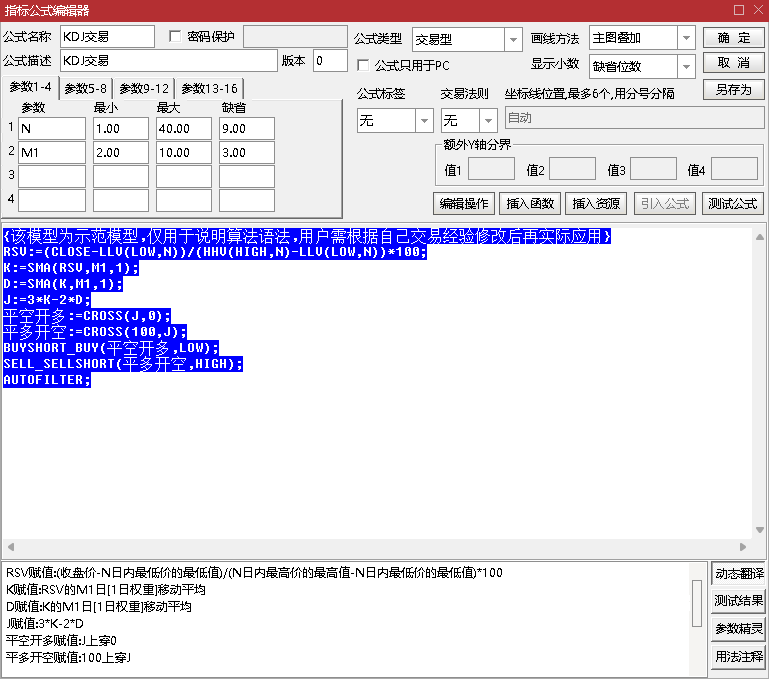Select the 参数13-16 tab
The width and height of the screenshot is (769, 679).
tap(209, 89)
